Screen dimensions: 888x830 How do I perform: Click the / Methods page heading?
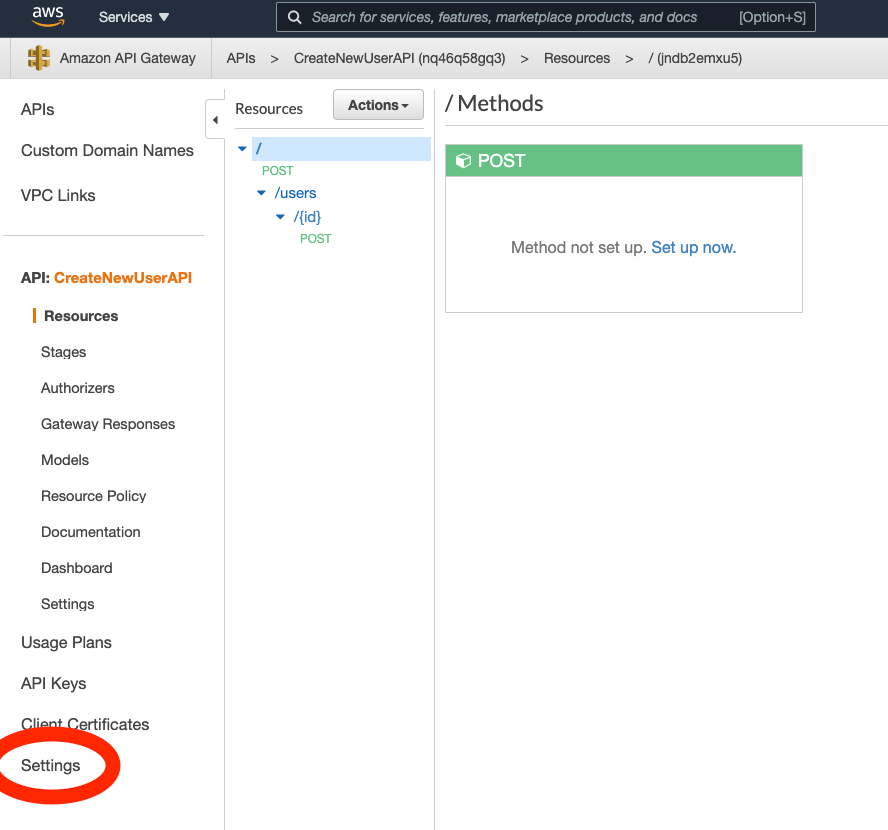[x=494, y=104]
